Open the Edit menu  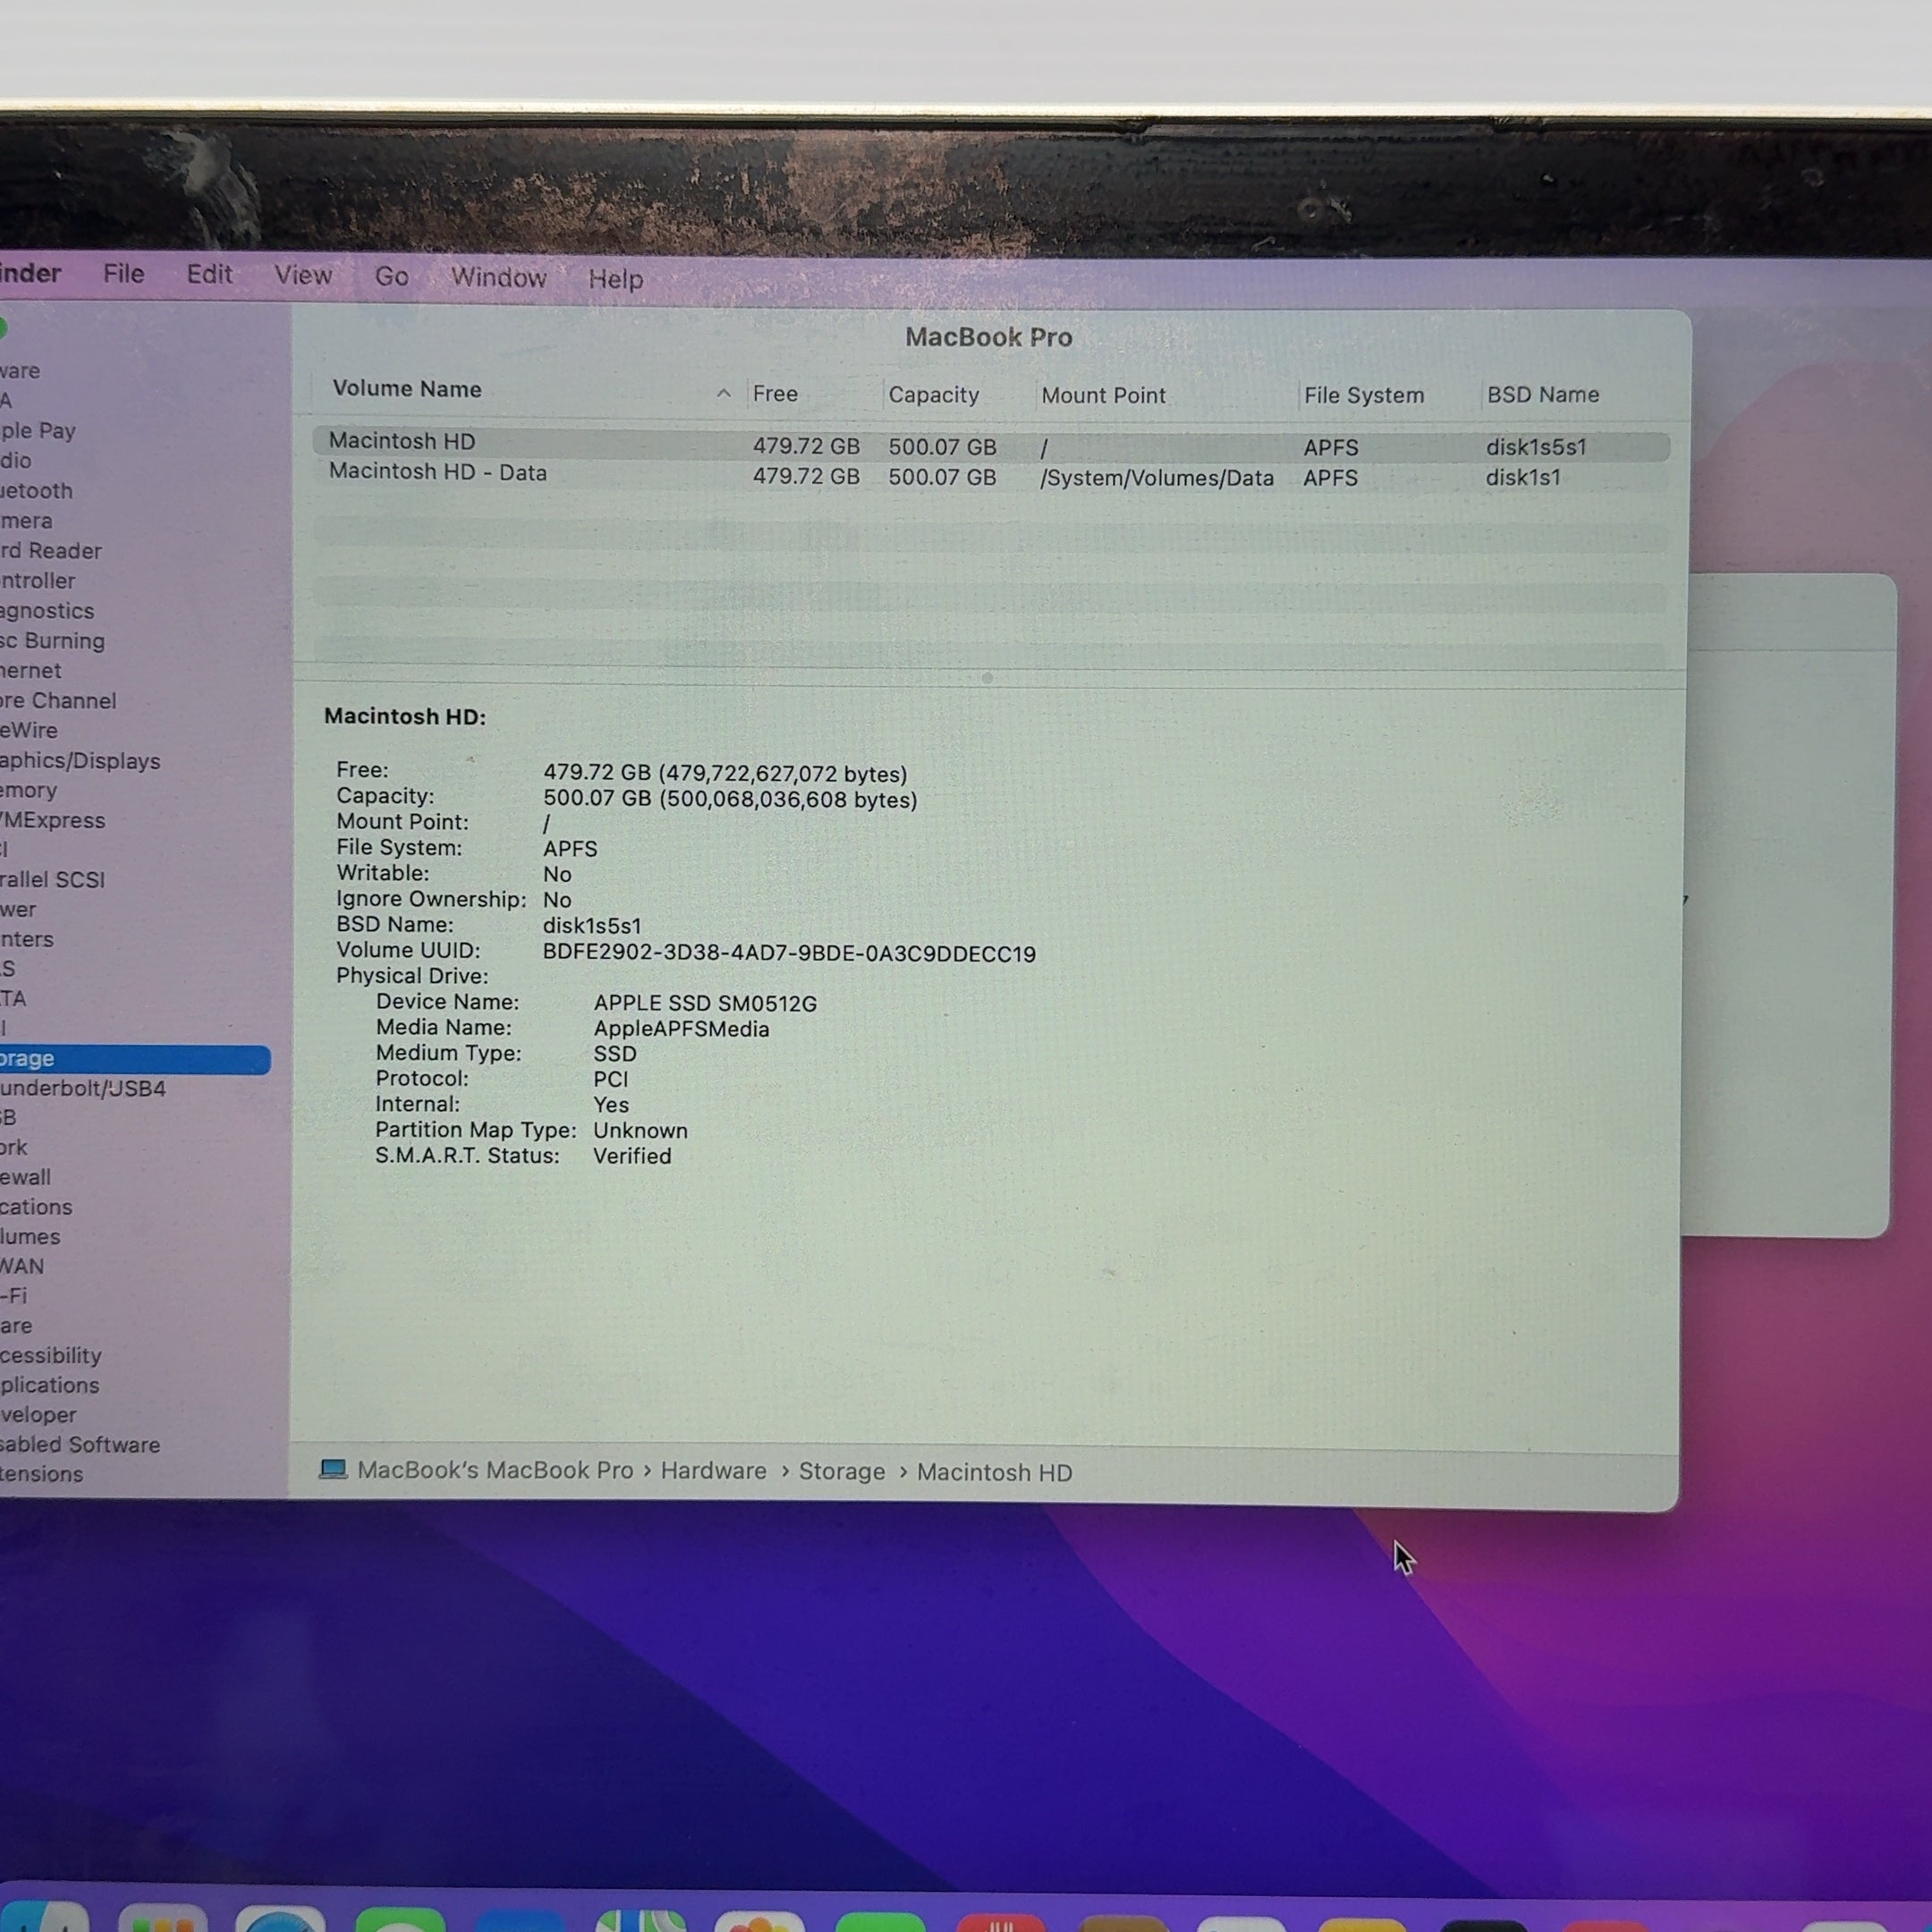tap(209, 275)
